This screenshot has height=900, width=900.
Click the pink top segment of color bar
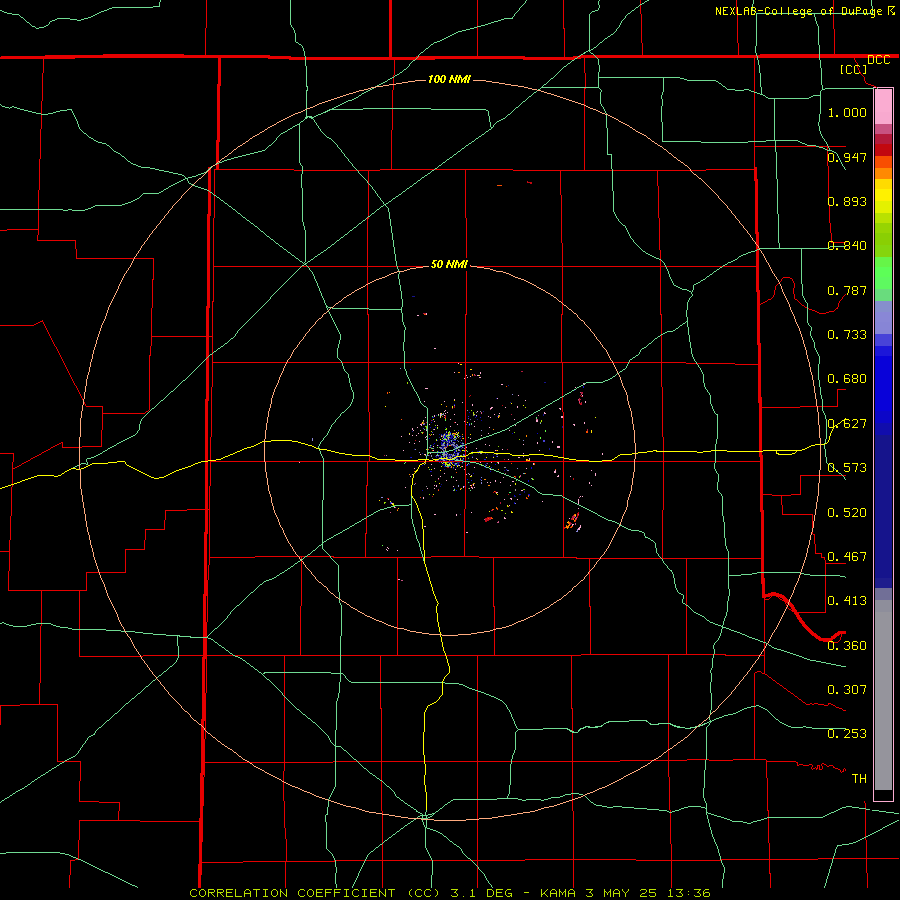pos(883,107)
